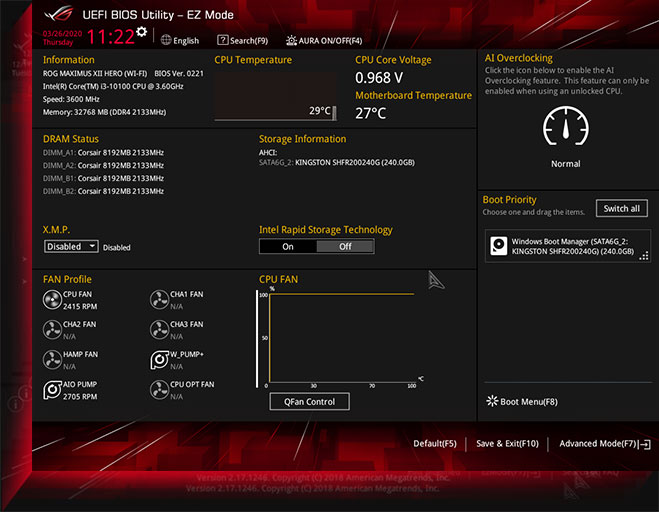Click the Advanced Mode exit arrow icon
Screen dimensions: 659x512
click(645, 444)
